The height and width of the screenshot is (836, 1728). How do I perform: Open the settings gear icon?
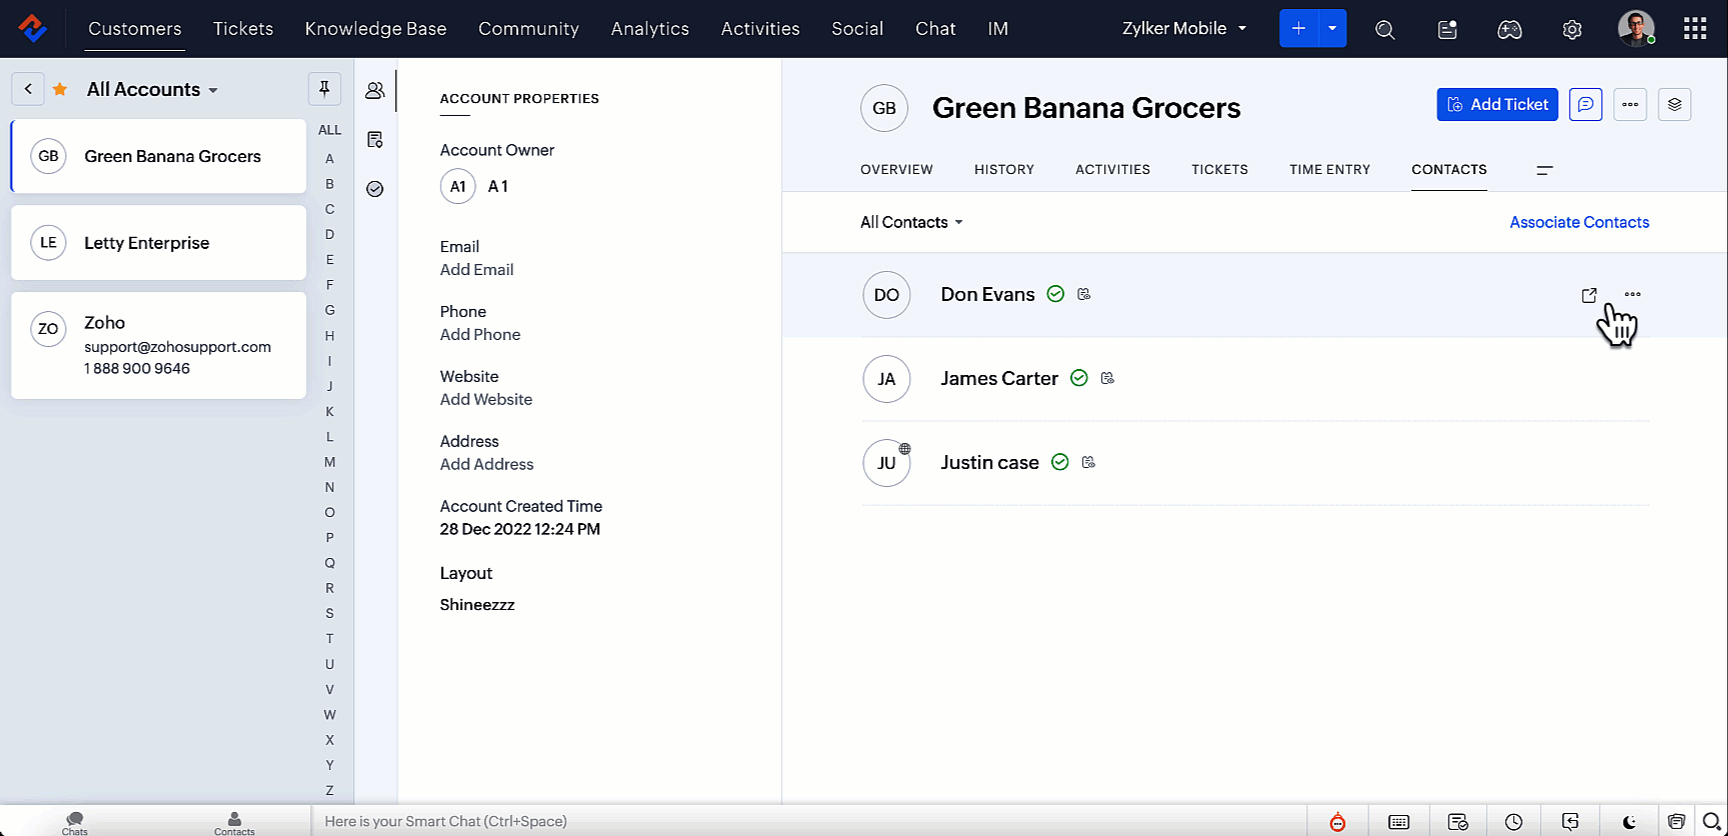pos(1572,29)
